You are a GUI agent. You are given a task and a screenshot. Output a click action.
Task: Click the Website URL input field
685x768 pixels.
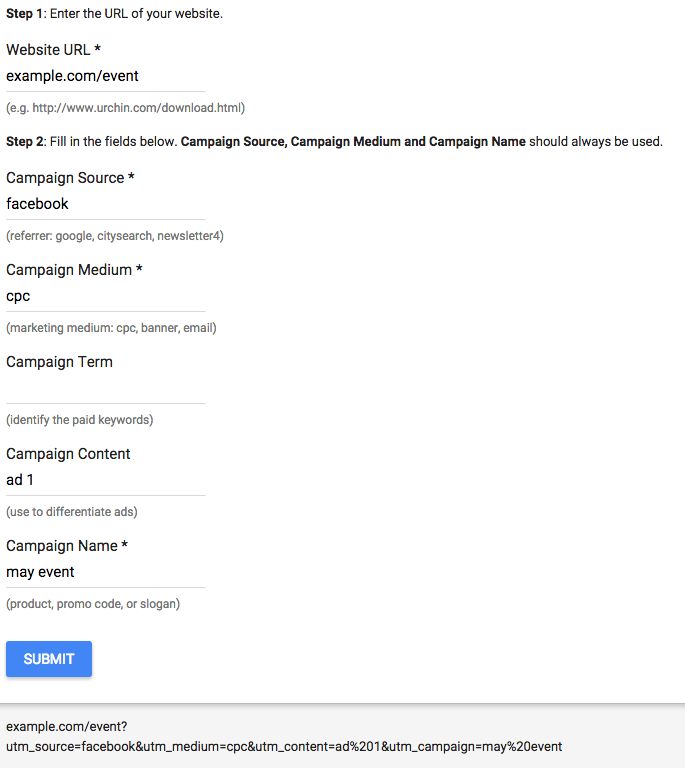105,76
